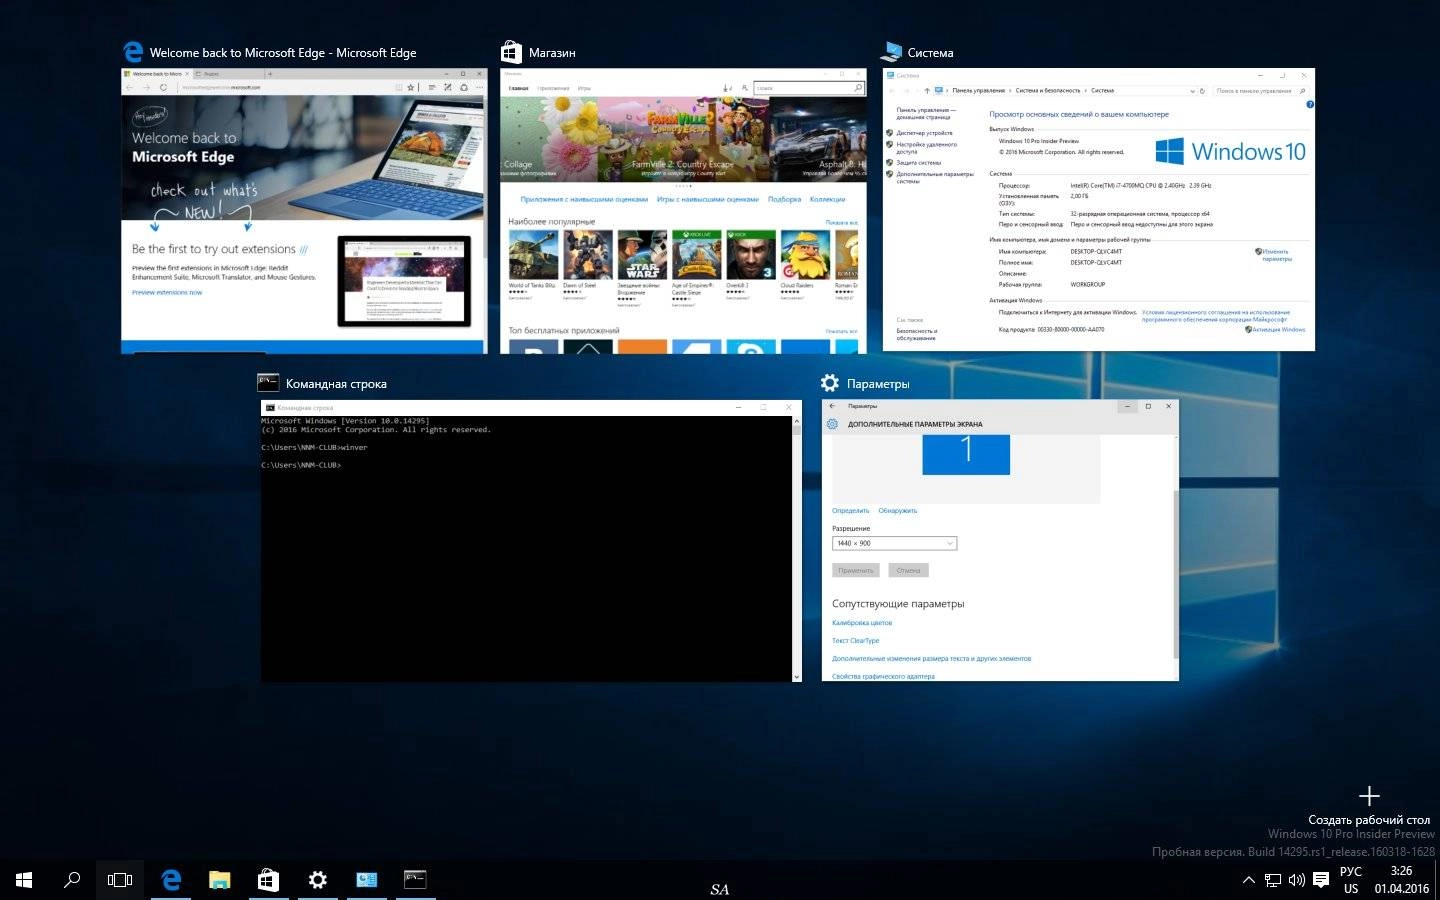Select the Microsoft Edge window thumbnail
The image size is (1440, 900).
(304, 210)
